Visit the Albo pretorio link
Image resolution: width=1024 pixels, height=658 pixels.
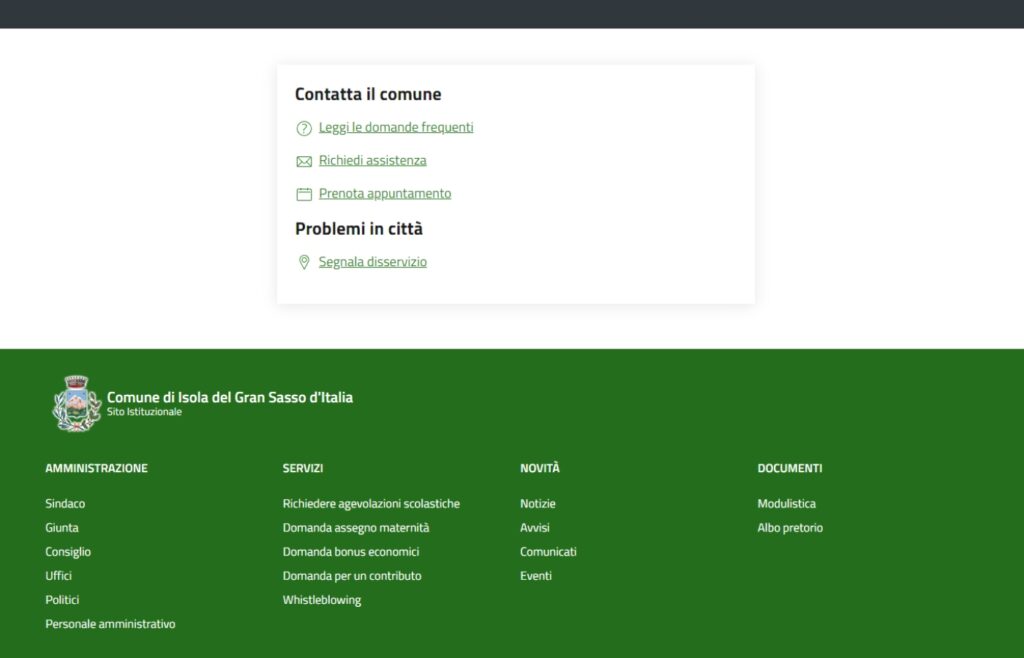point(790,528)
